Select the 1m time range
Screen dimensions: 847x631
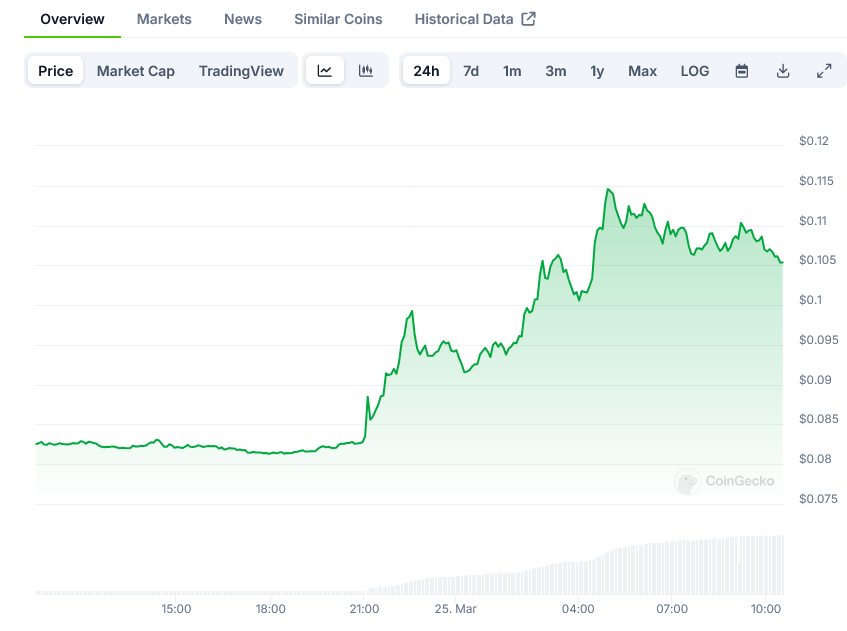point(512,71)
